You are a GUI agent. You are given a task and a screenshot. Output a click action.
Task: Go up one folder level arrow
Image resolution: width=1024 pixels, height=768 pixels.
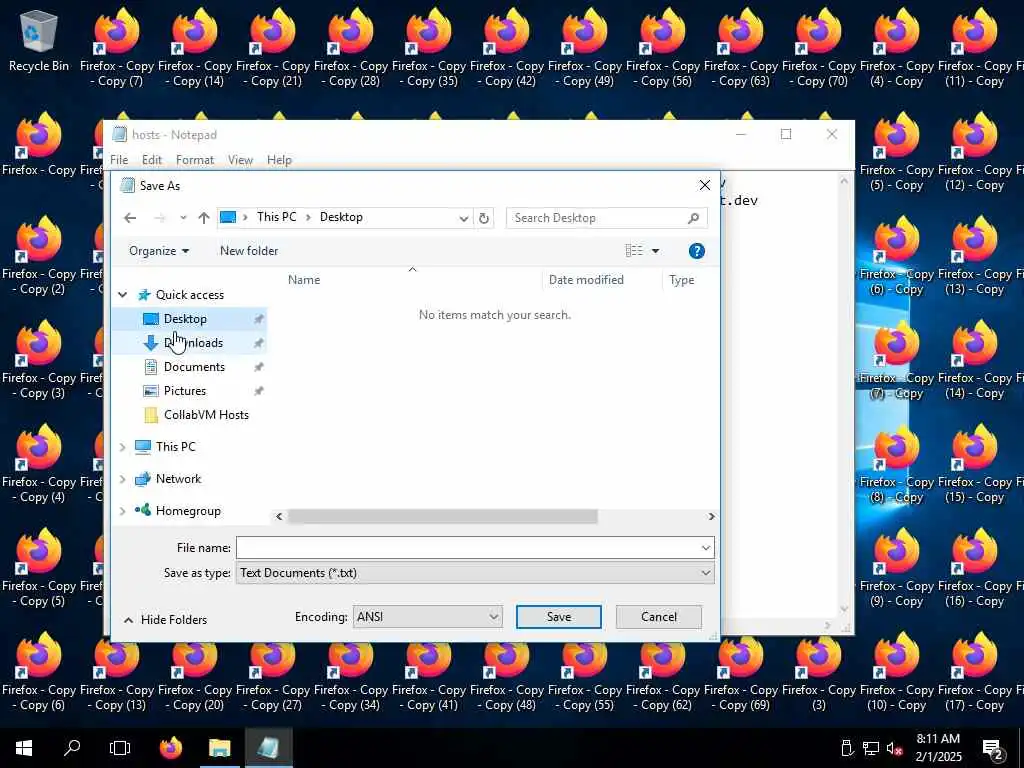tap(204, 218)
